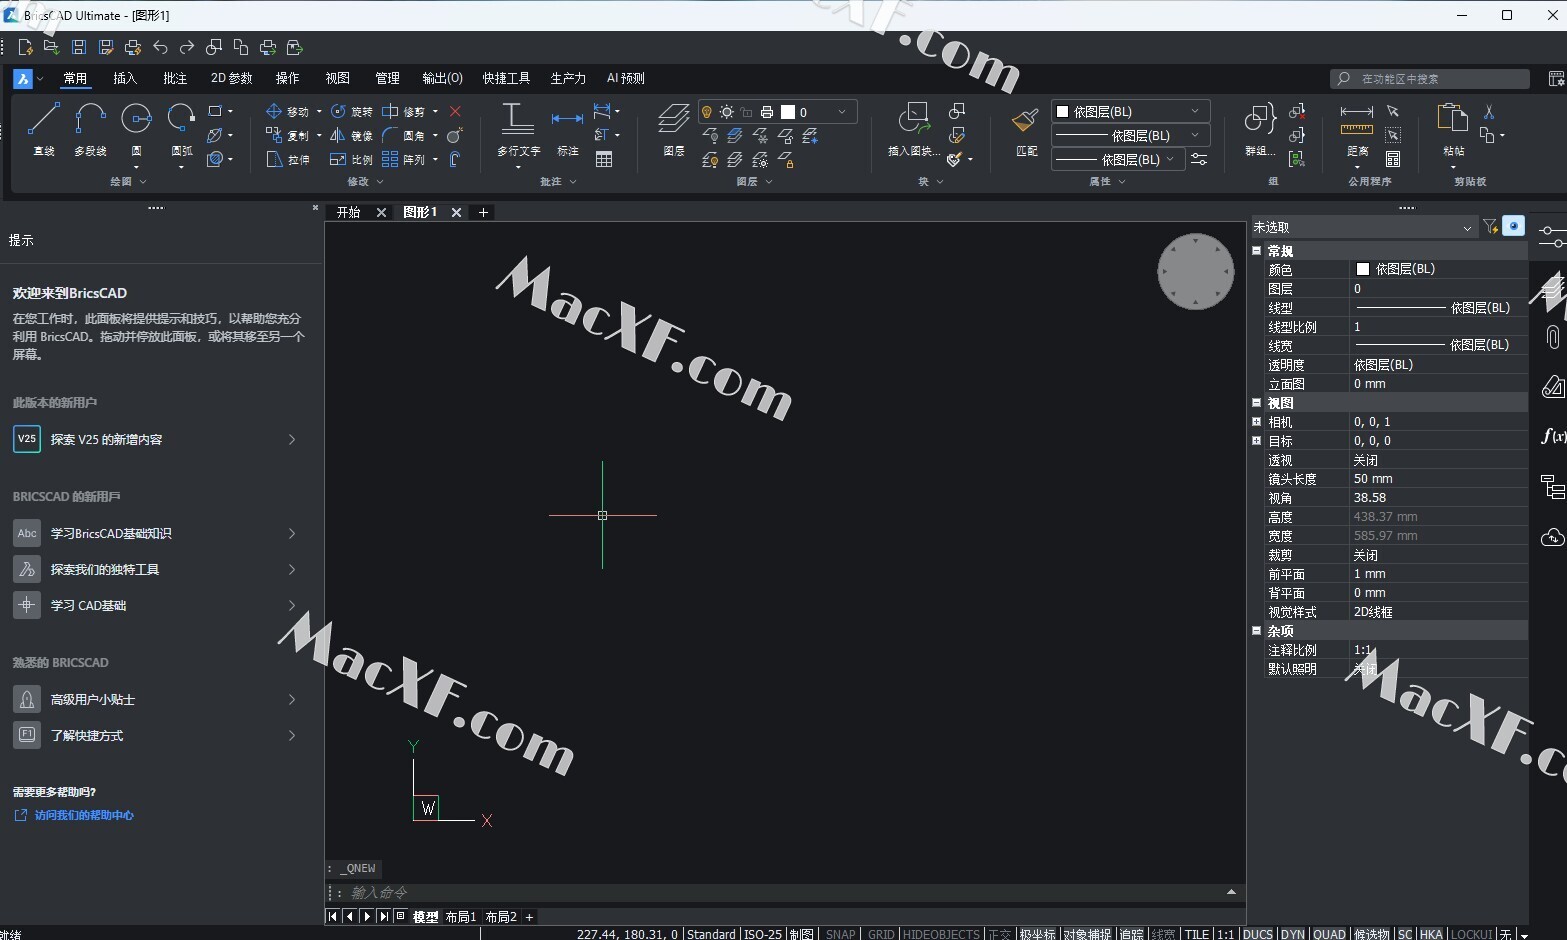This screenshot has height=940, width=1567.
Task: Open 了解快捷方式 tip
Action: [x=155, y=735]
